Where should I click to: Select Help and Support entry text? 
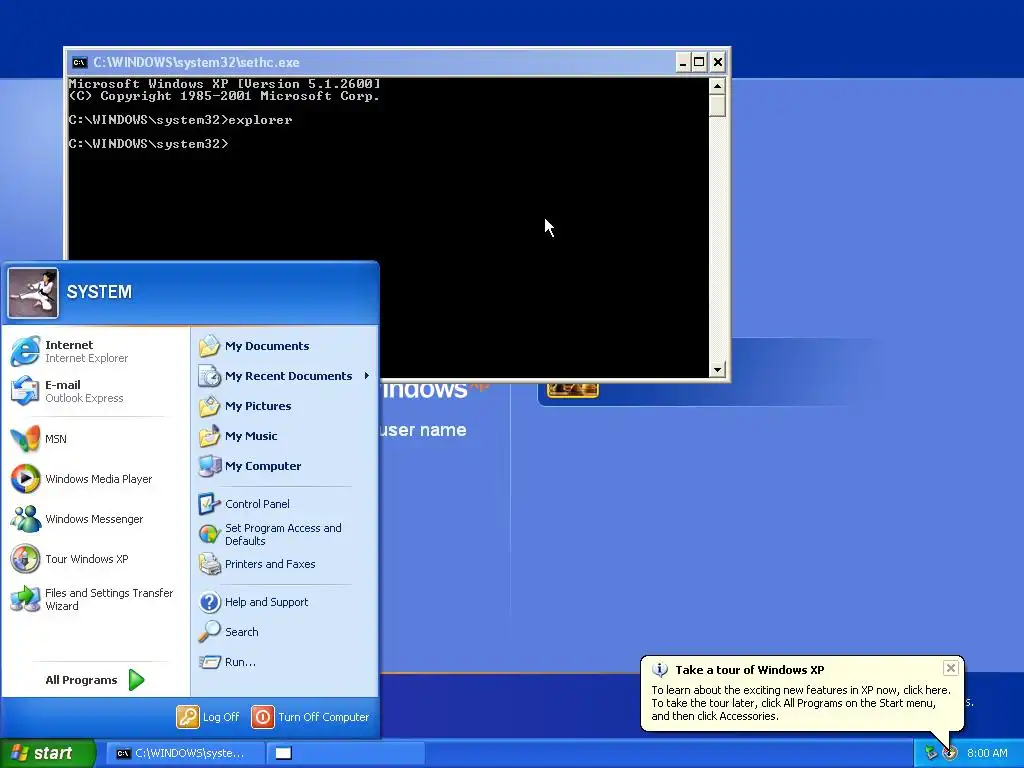[266, 602]
